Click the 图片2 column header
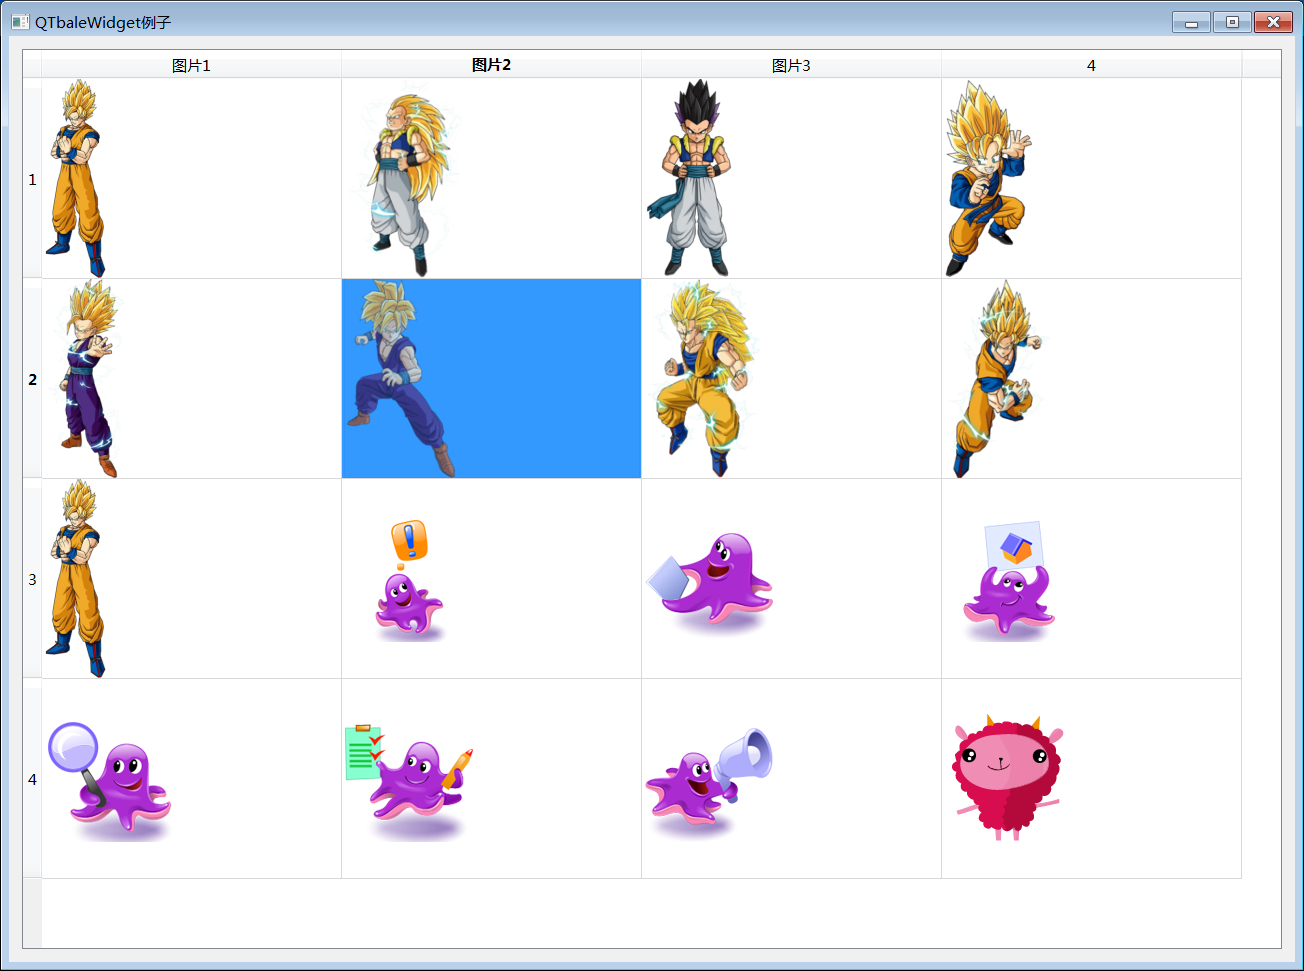 point(491,65)
